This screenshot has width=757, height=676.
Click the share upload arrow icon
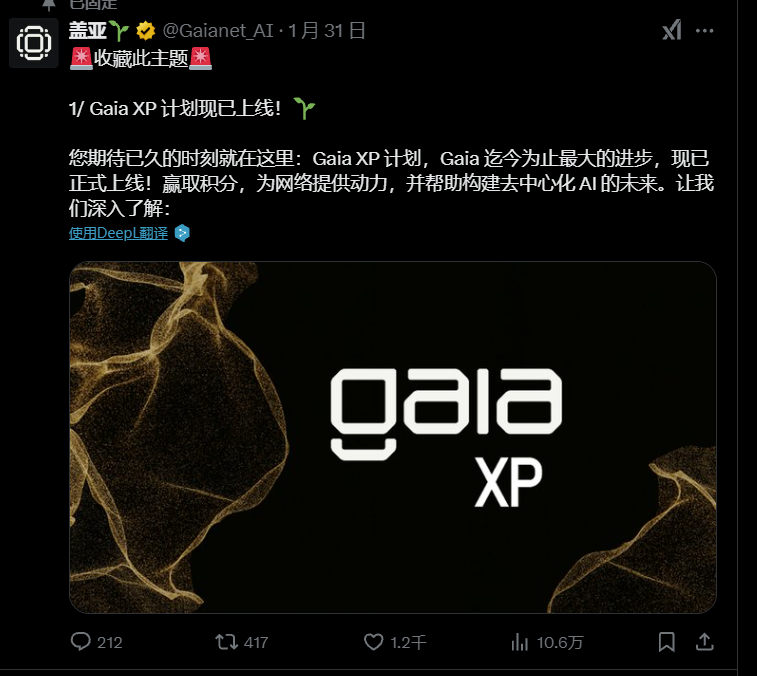click(x=704, y=642)
